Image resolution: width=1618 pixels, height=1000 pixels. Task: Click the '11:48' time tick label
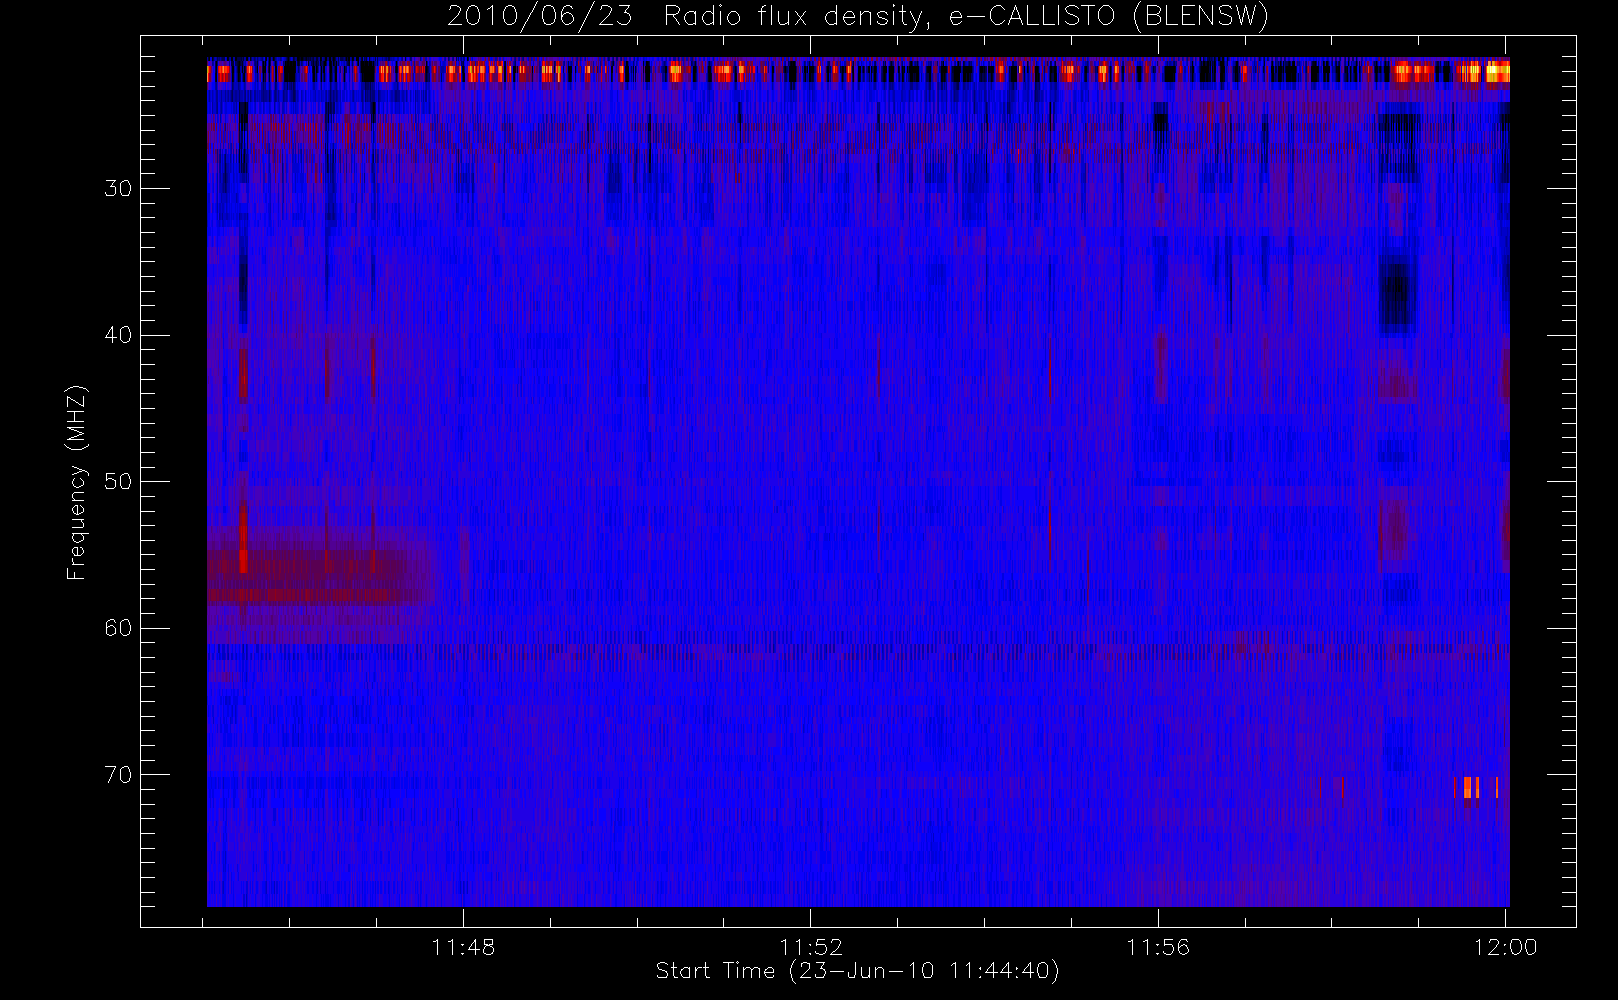tap(463, 947)
